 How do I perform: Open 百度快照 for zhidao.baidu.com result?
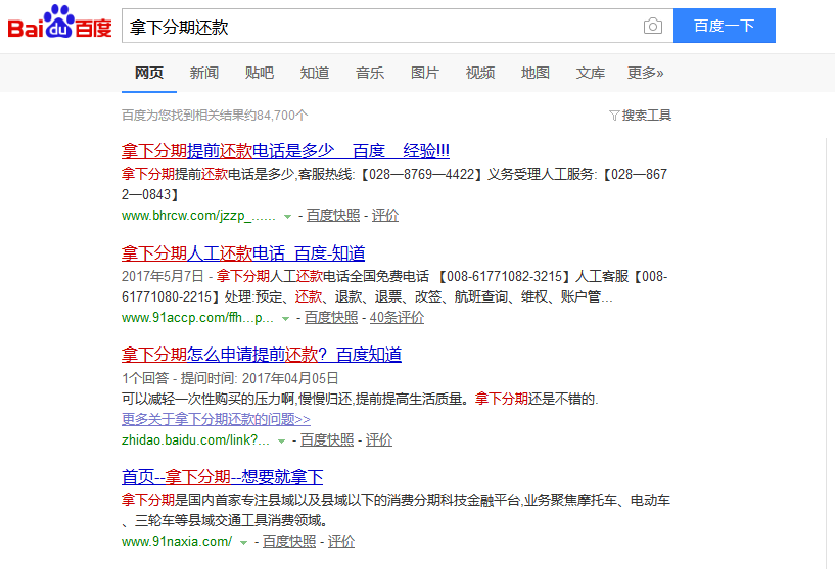[327, 440]
